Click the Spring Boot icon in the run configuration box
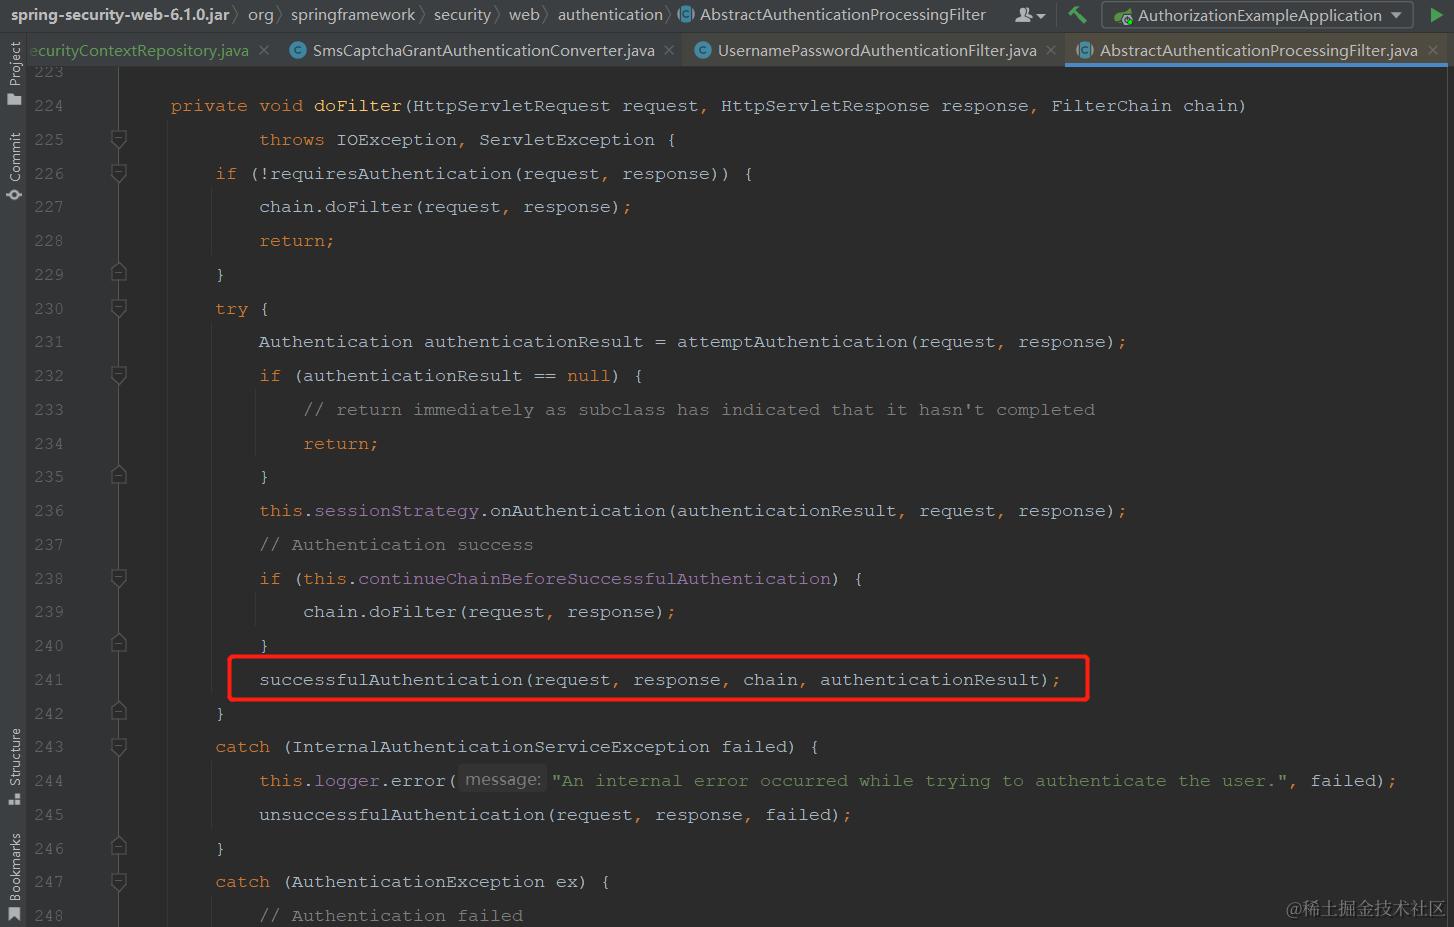This screenshot has height=927, width=1454. (x=1121, y=15)
